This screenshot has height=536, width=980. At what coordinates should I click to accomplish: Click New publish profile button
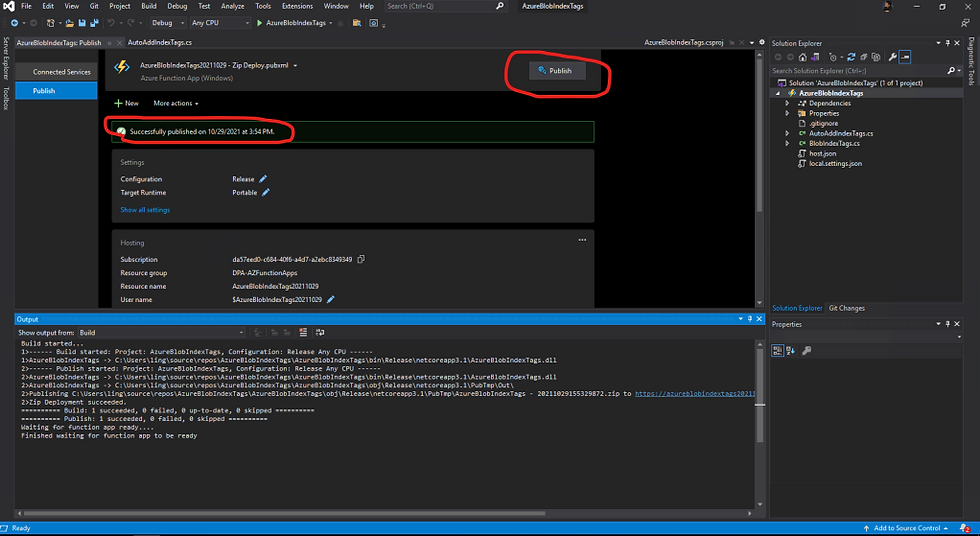(x=126, y=103)
